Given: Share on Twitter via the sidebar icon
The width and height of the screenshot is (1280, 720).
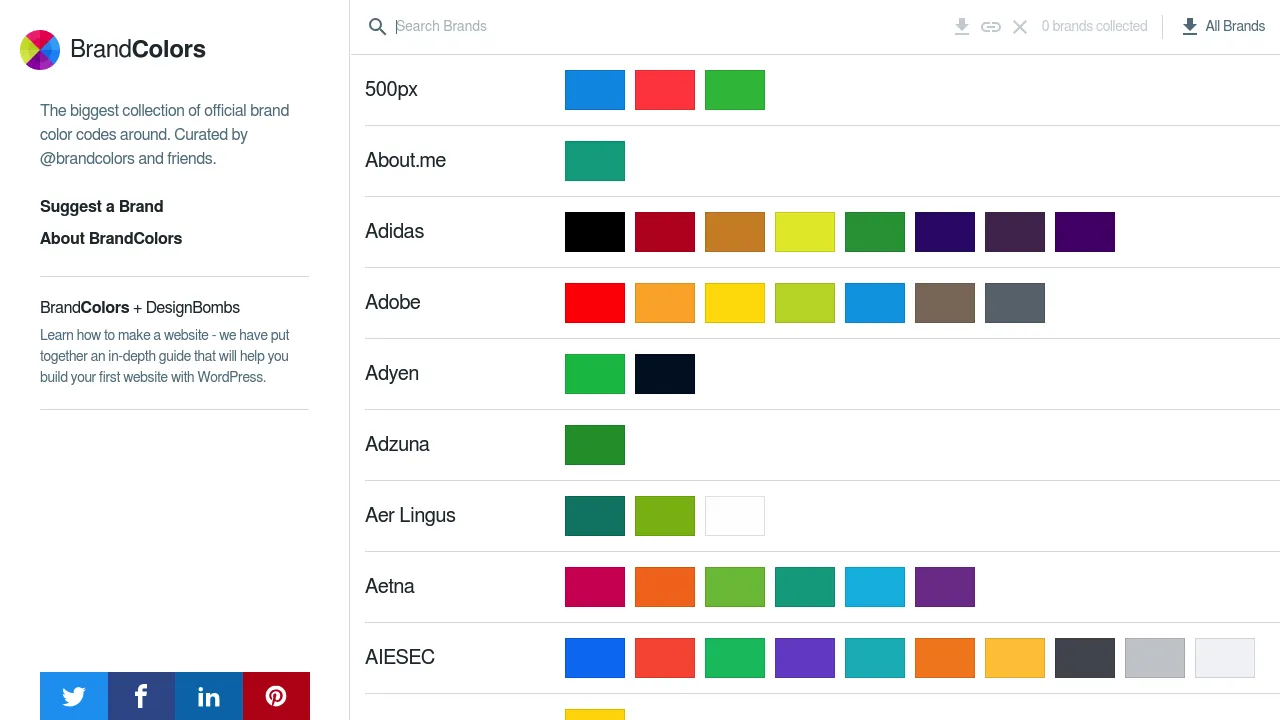Looking at the screenshot, I should click(73, 696).
